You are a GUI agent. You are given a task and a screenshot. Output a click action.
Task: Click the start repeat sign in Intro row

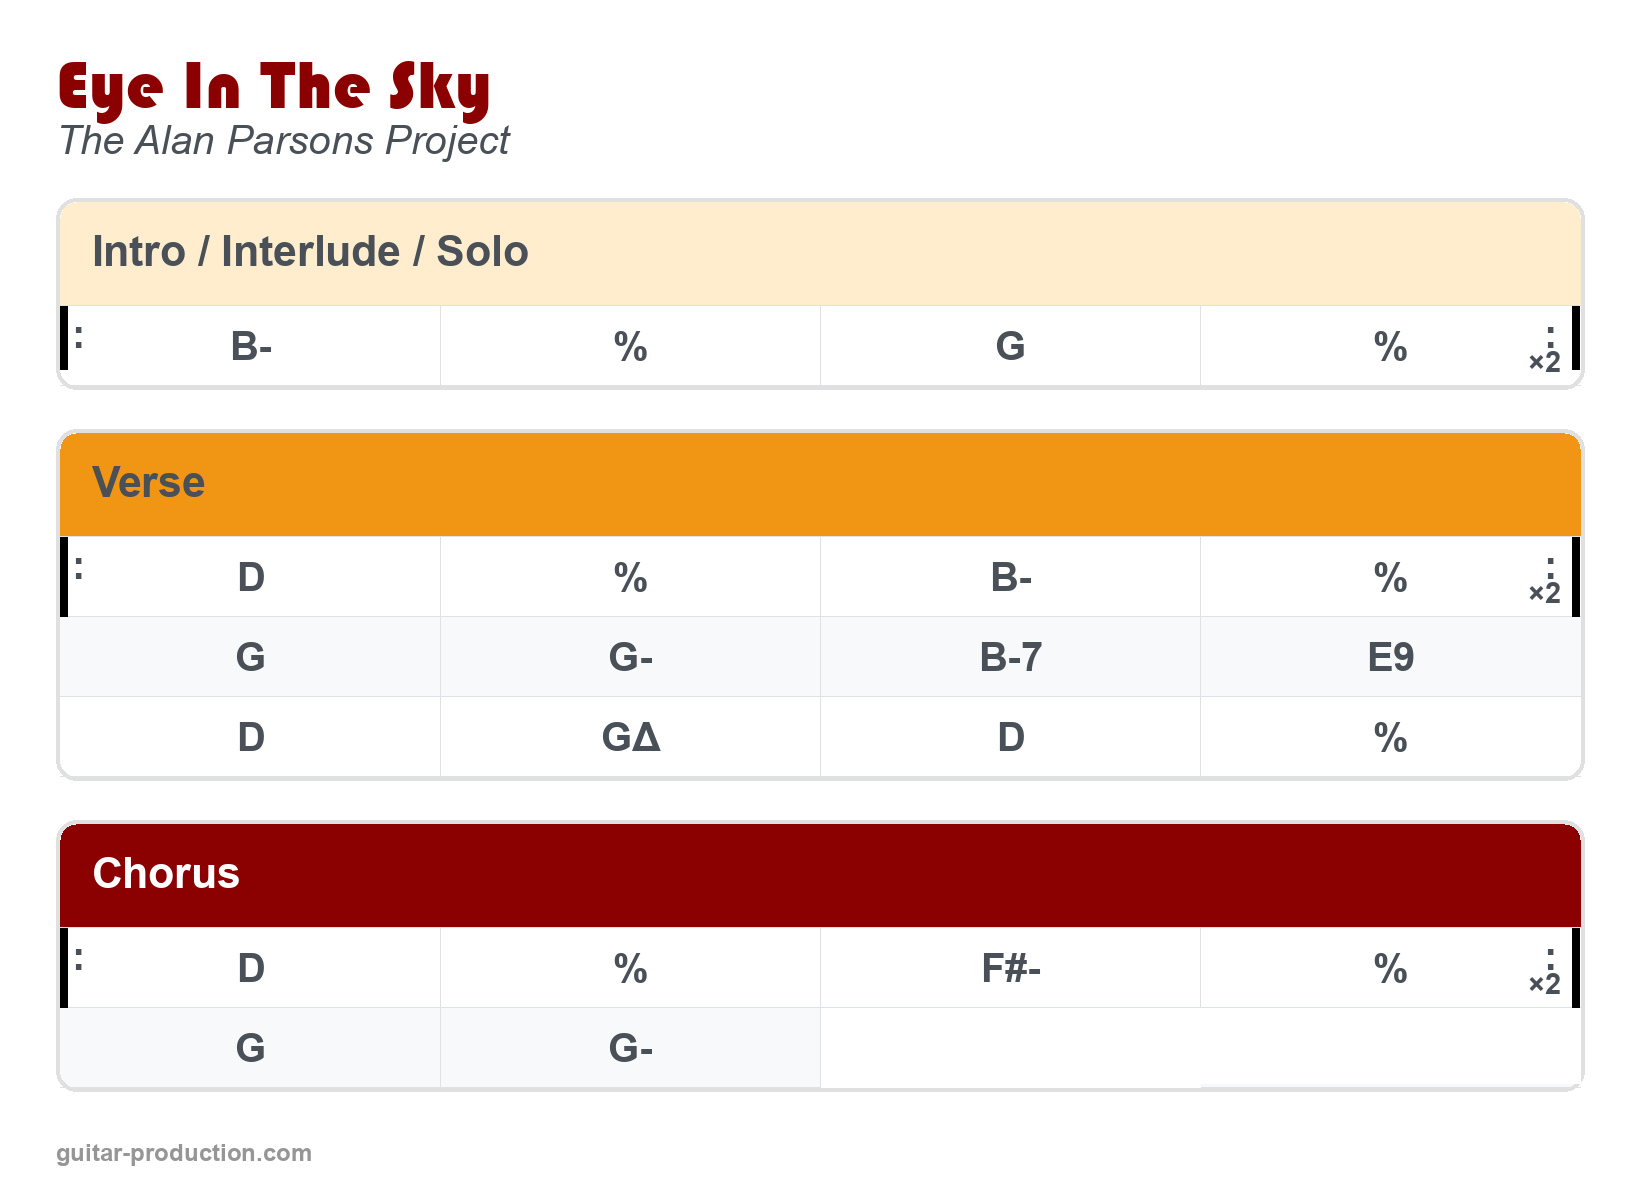coord(72,338)
